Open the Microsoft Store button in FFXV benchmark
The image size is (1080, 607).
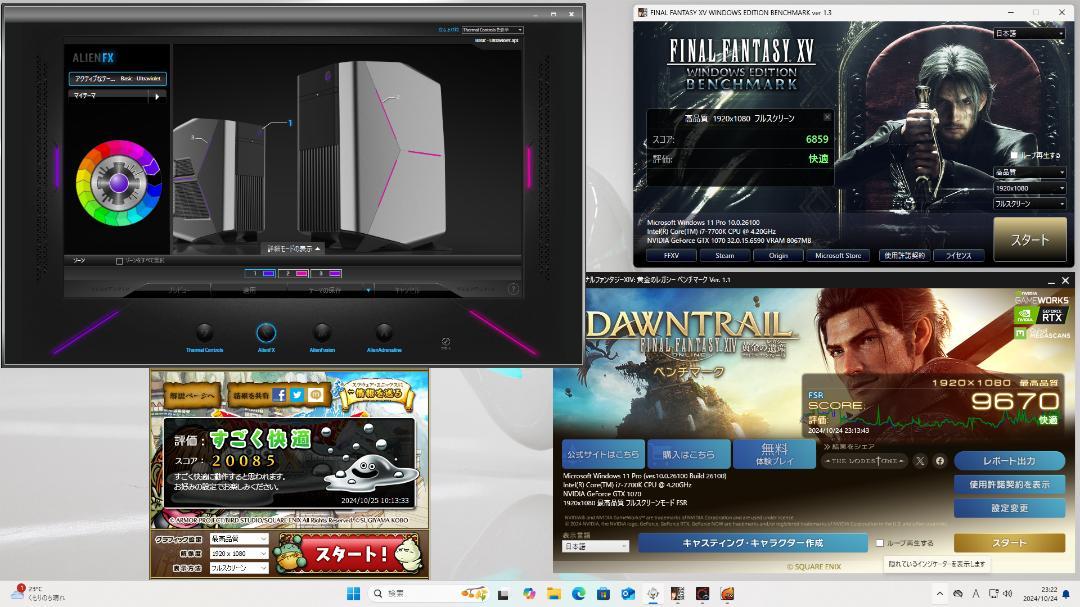(x=838, y=256)
